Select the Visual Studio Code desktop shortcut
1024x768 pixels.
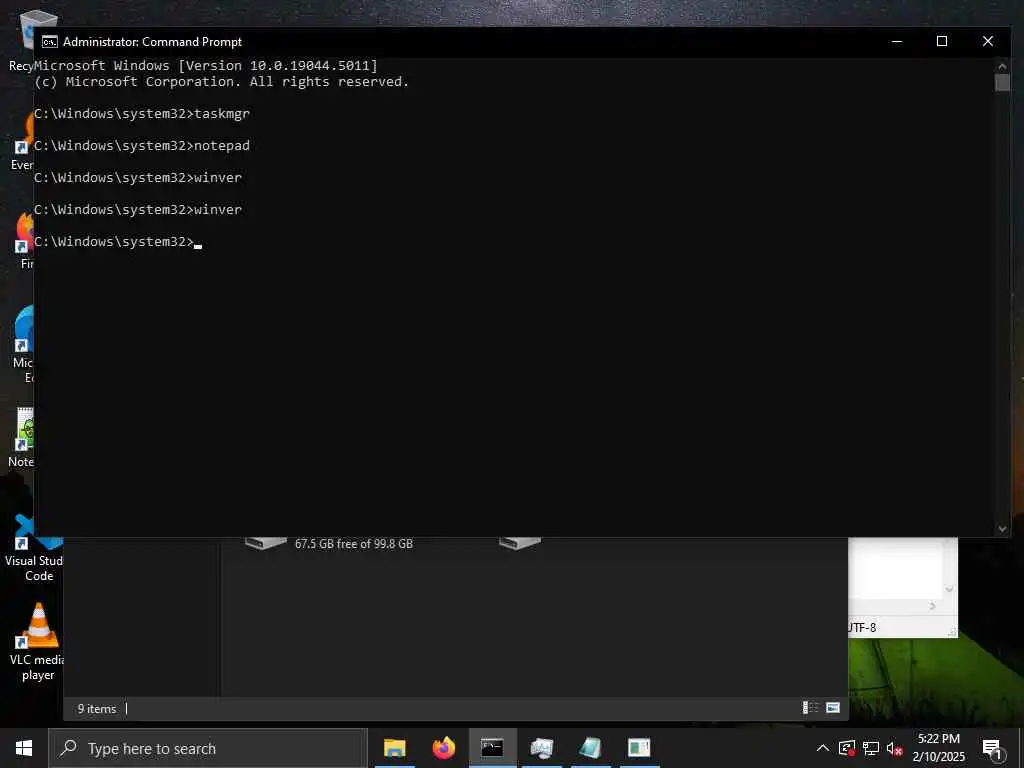[x=34, y=549]
